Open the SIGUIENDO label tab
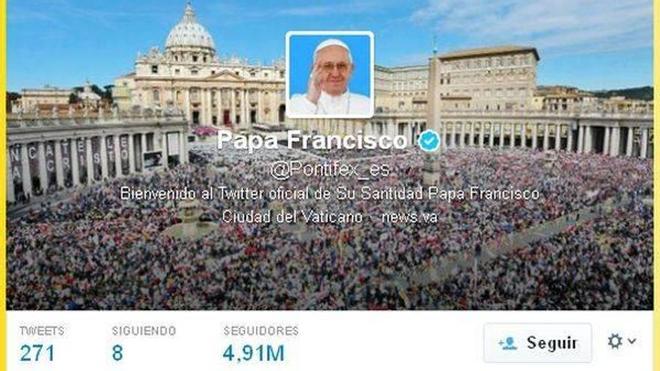This screenshot has height=371, width=660. coord(144,331)
